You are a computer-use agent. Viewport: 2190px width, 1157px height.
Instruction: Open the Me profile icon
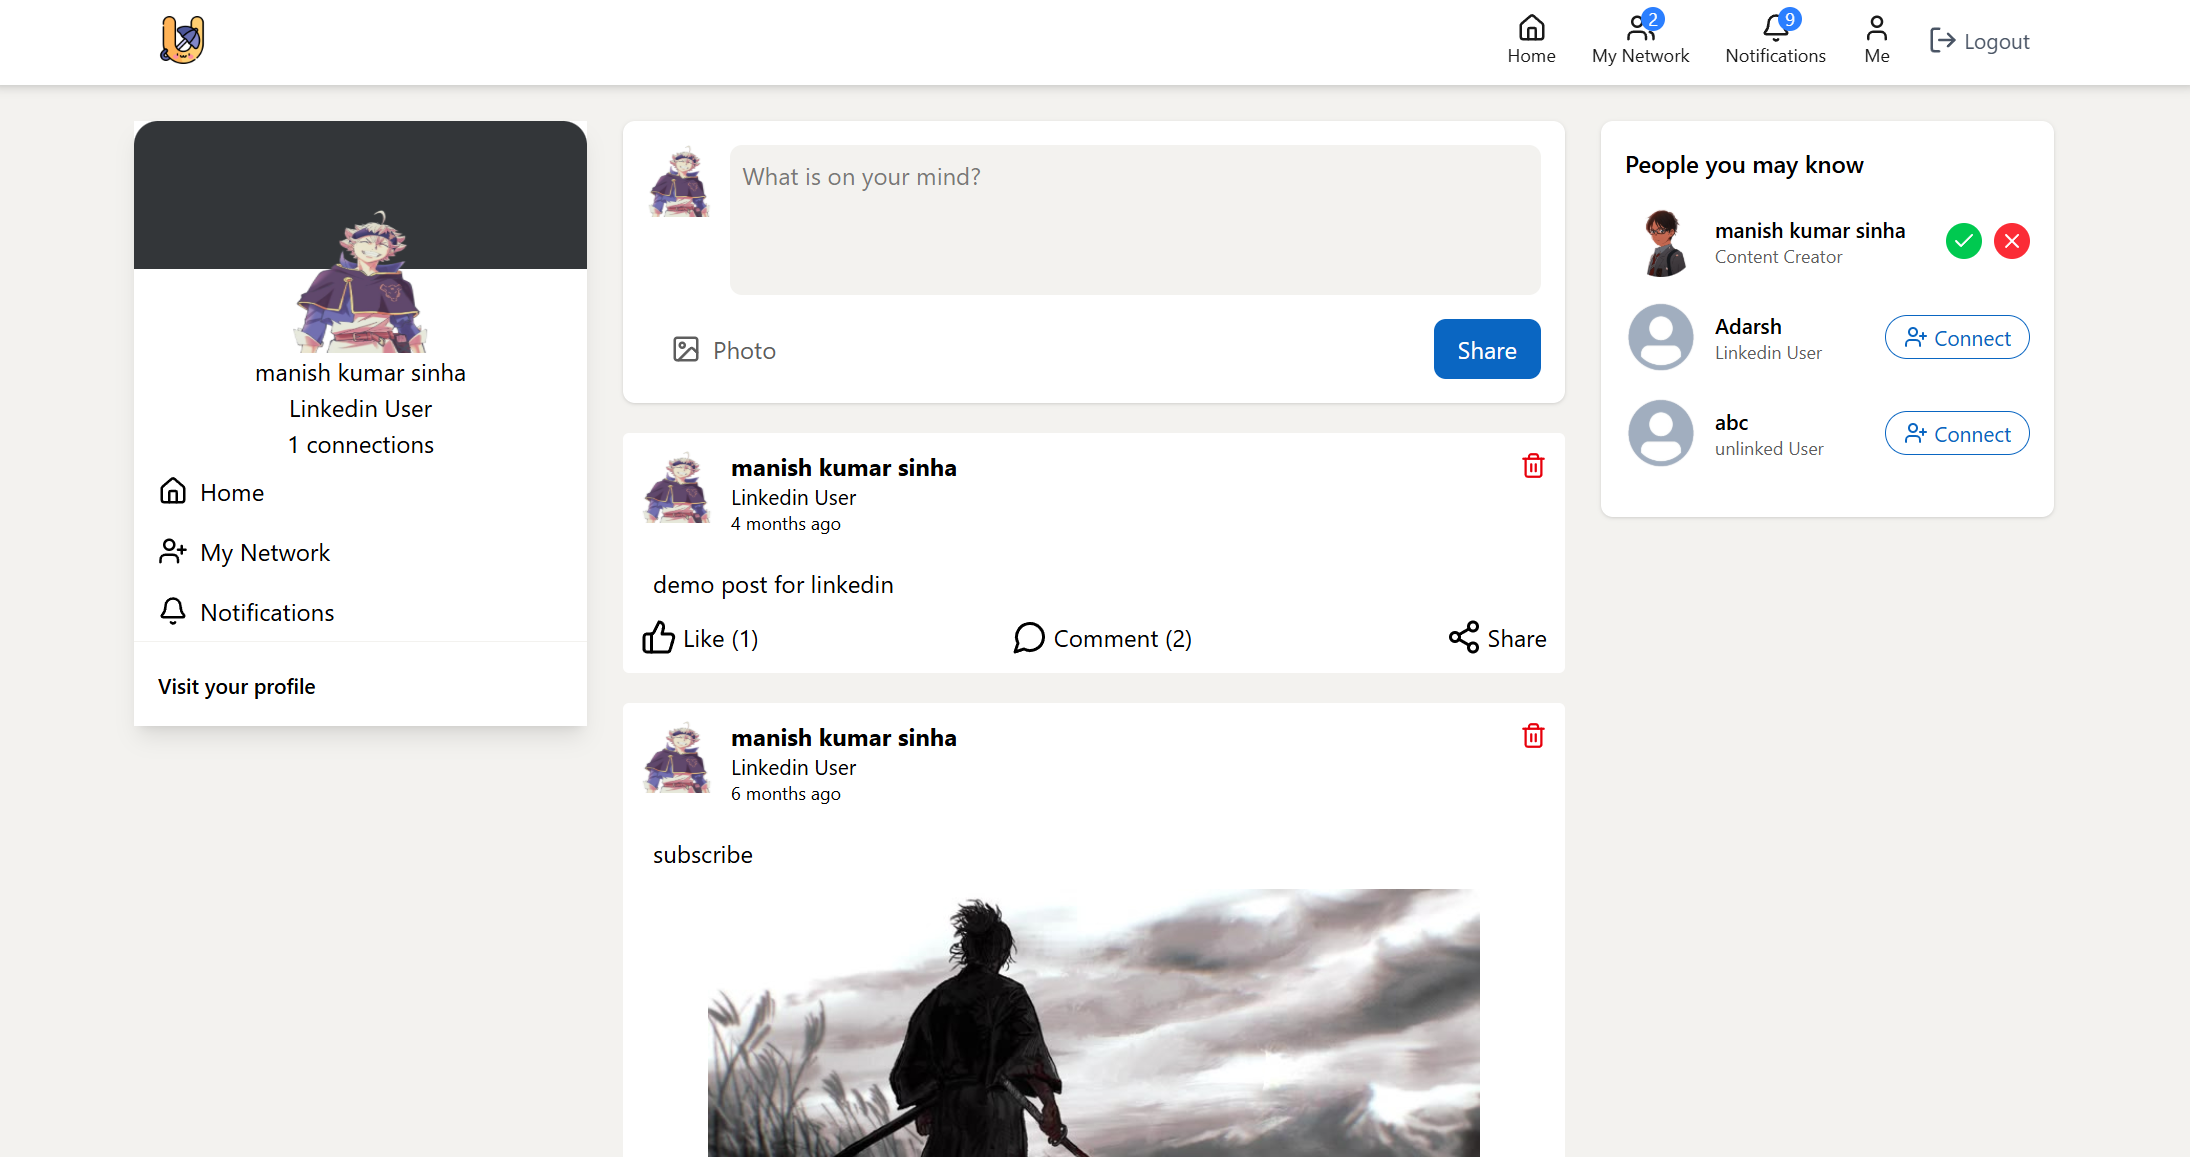click(1876, 40)
